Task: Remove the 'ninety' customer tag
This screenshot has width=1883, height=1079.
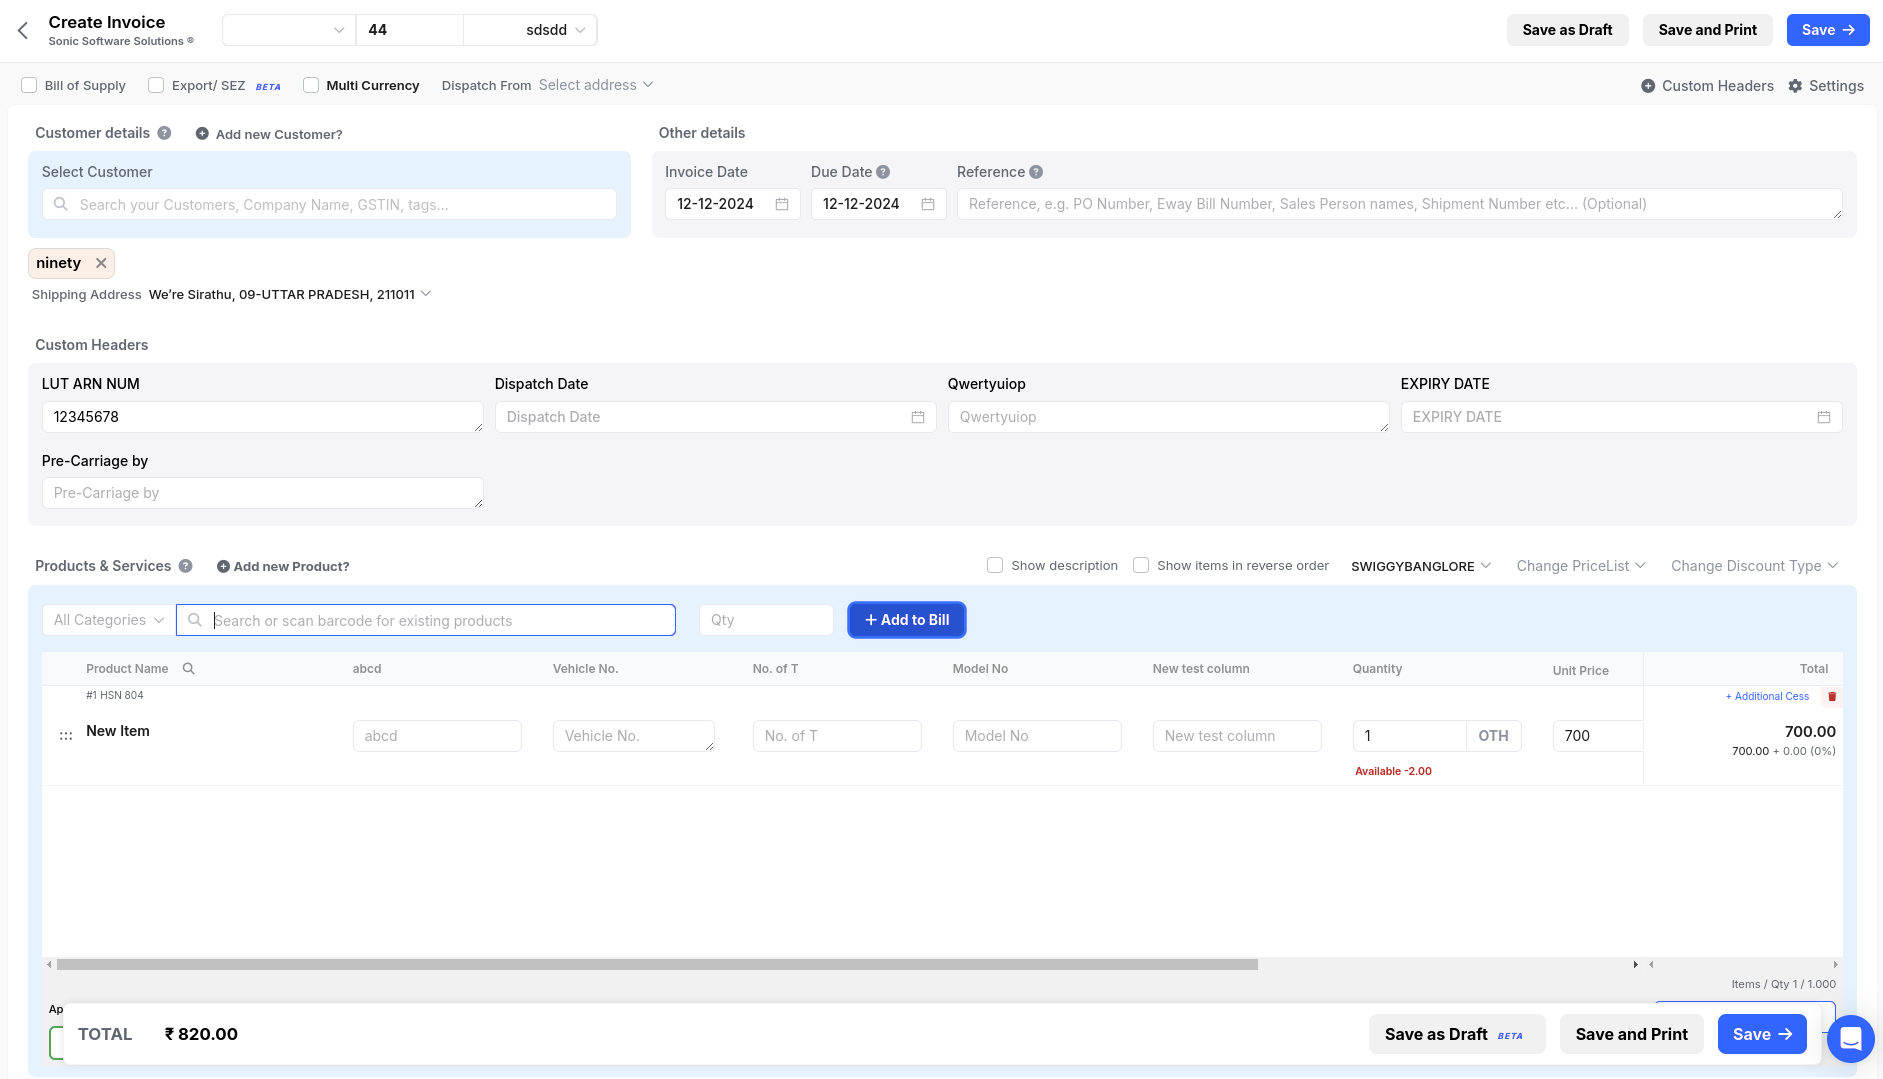Action: [101, 263]
